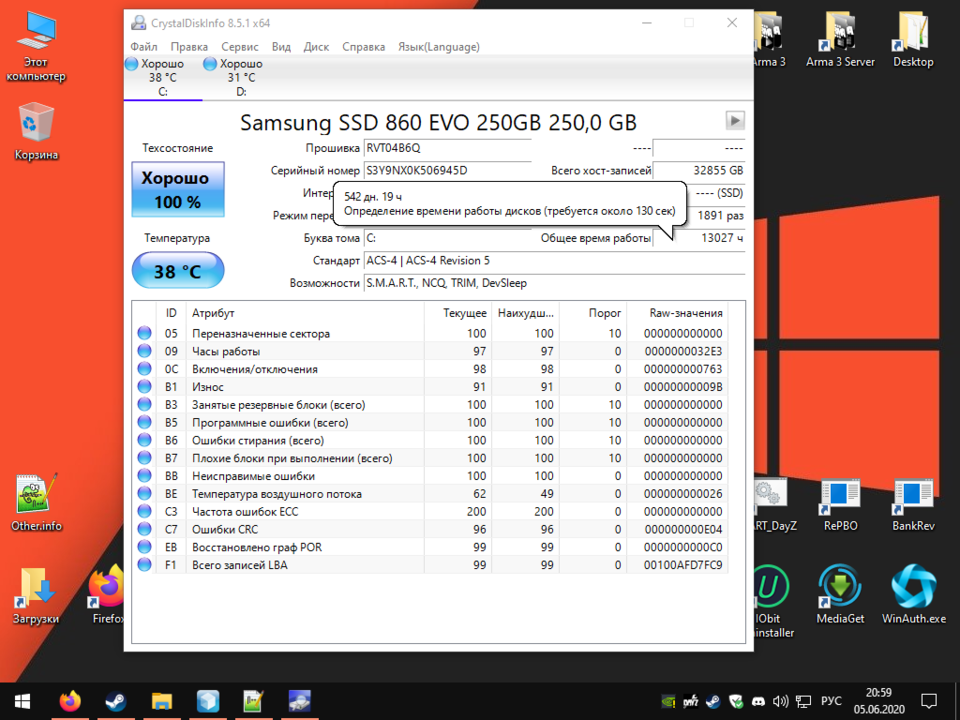
Task: Click the standard field ACS-4 Revision 5
Action: [x=554, y=260]
